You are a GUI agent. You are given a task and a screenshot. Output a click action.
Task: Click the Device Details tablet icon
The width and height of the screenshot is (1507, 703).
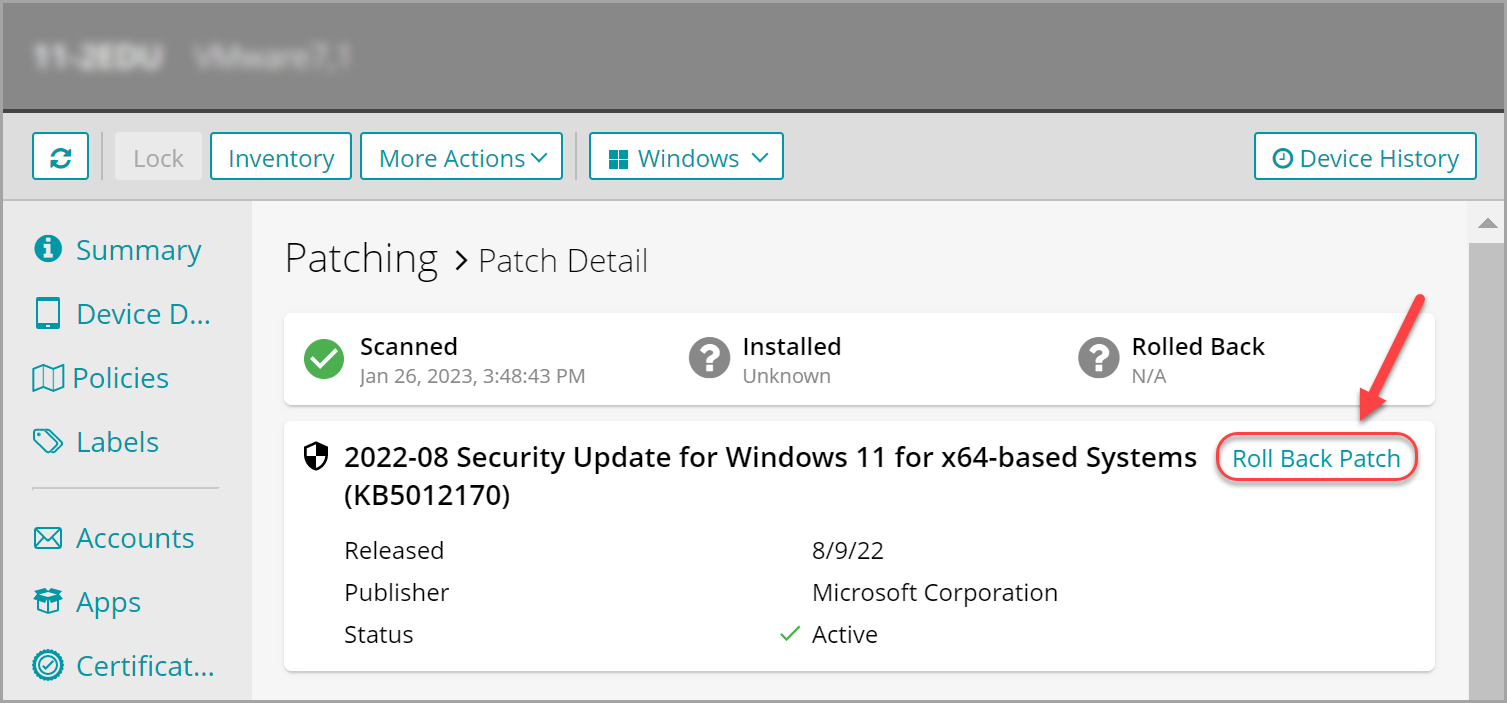tap(48, 314)
